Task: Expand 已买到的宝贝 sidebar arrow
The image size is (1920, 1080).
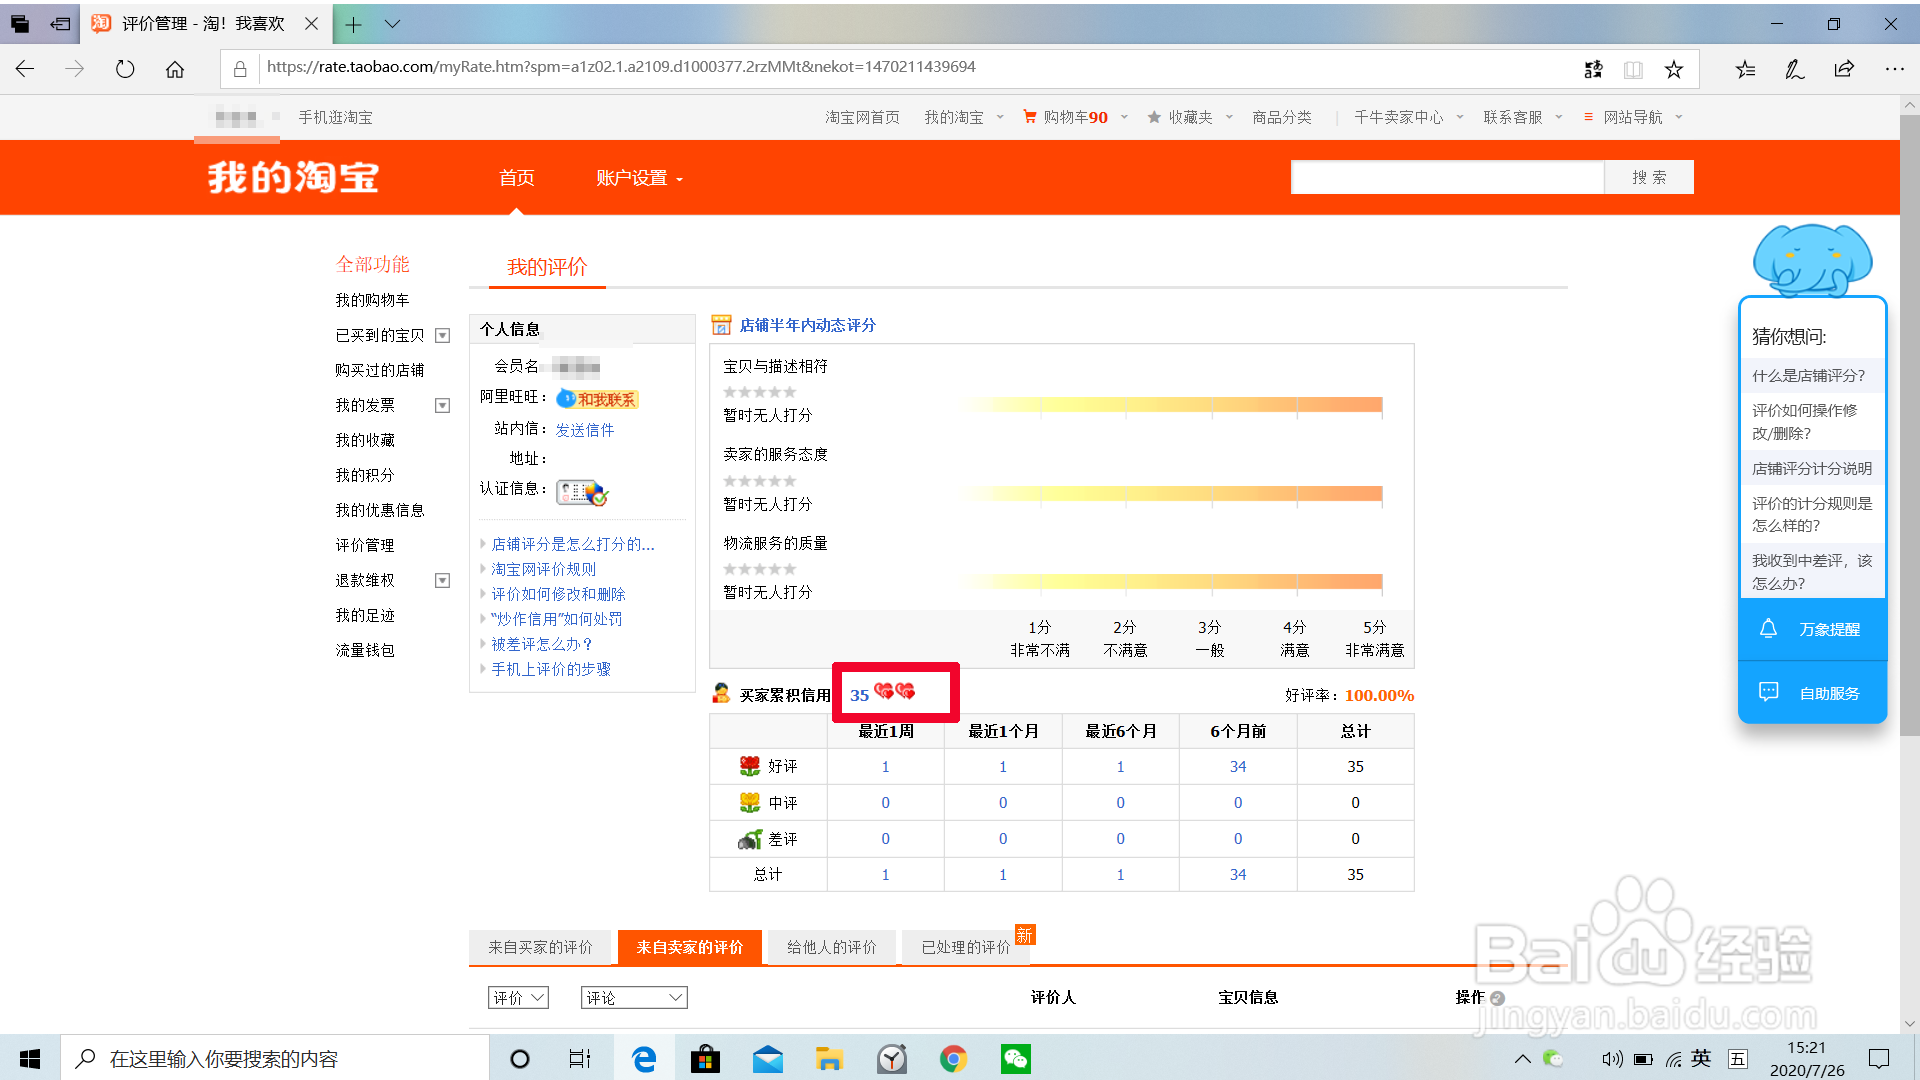Action: tap(442, 336)
